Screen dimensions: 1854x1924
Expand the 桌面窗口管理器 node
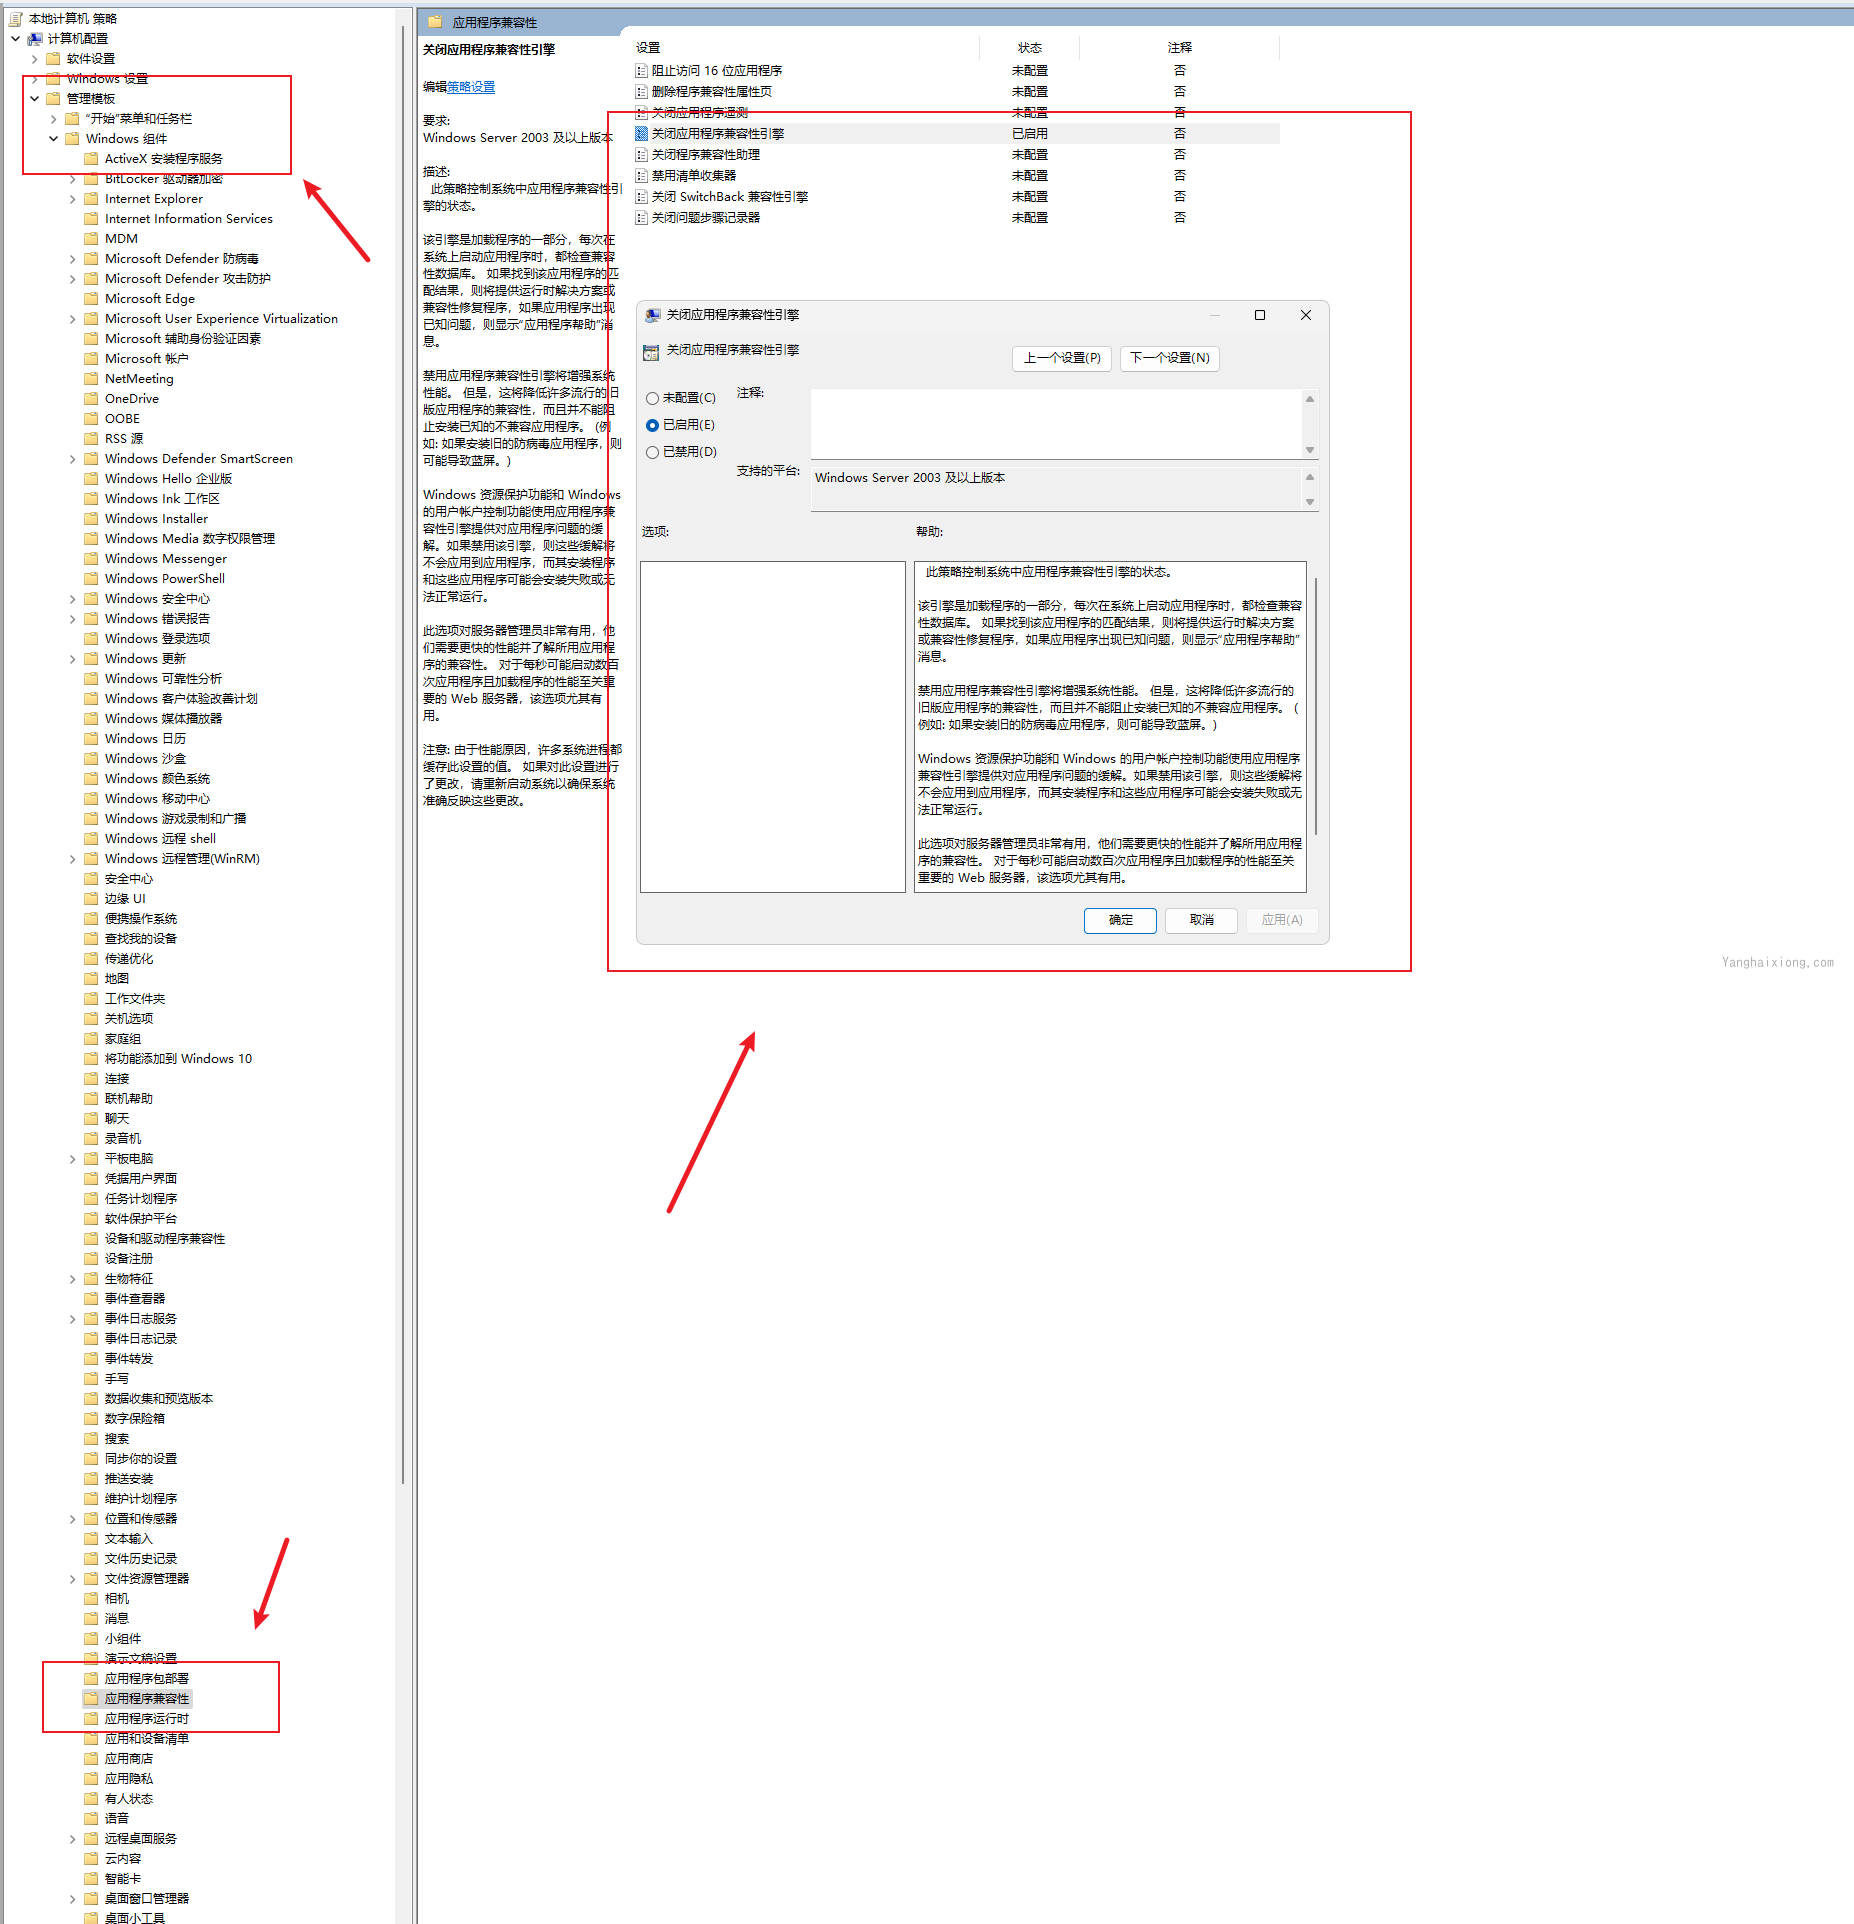73,1898
